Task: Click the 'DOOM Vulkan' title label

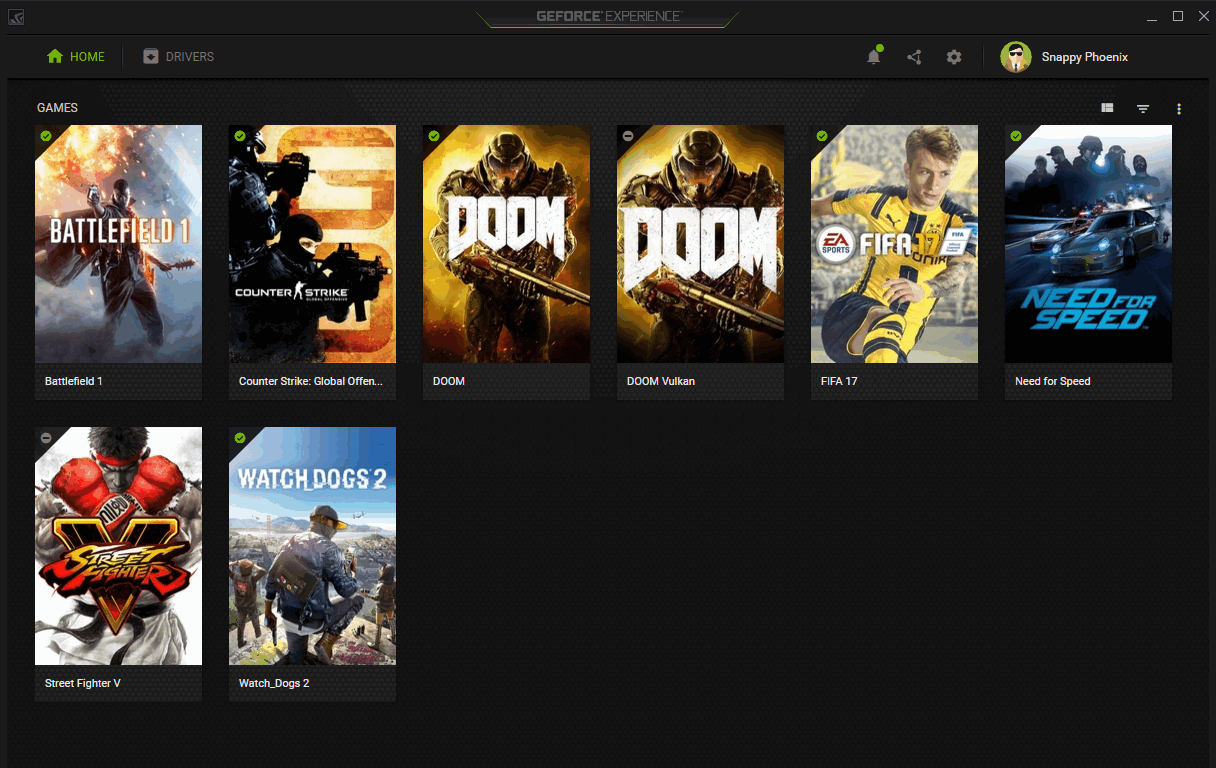Action: (661, 381)
